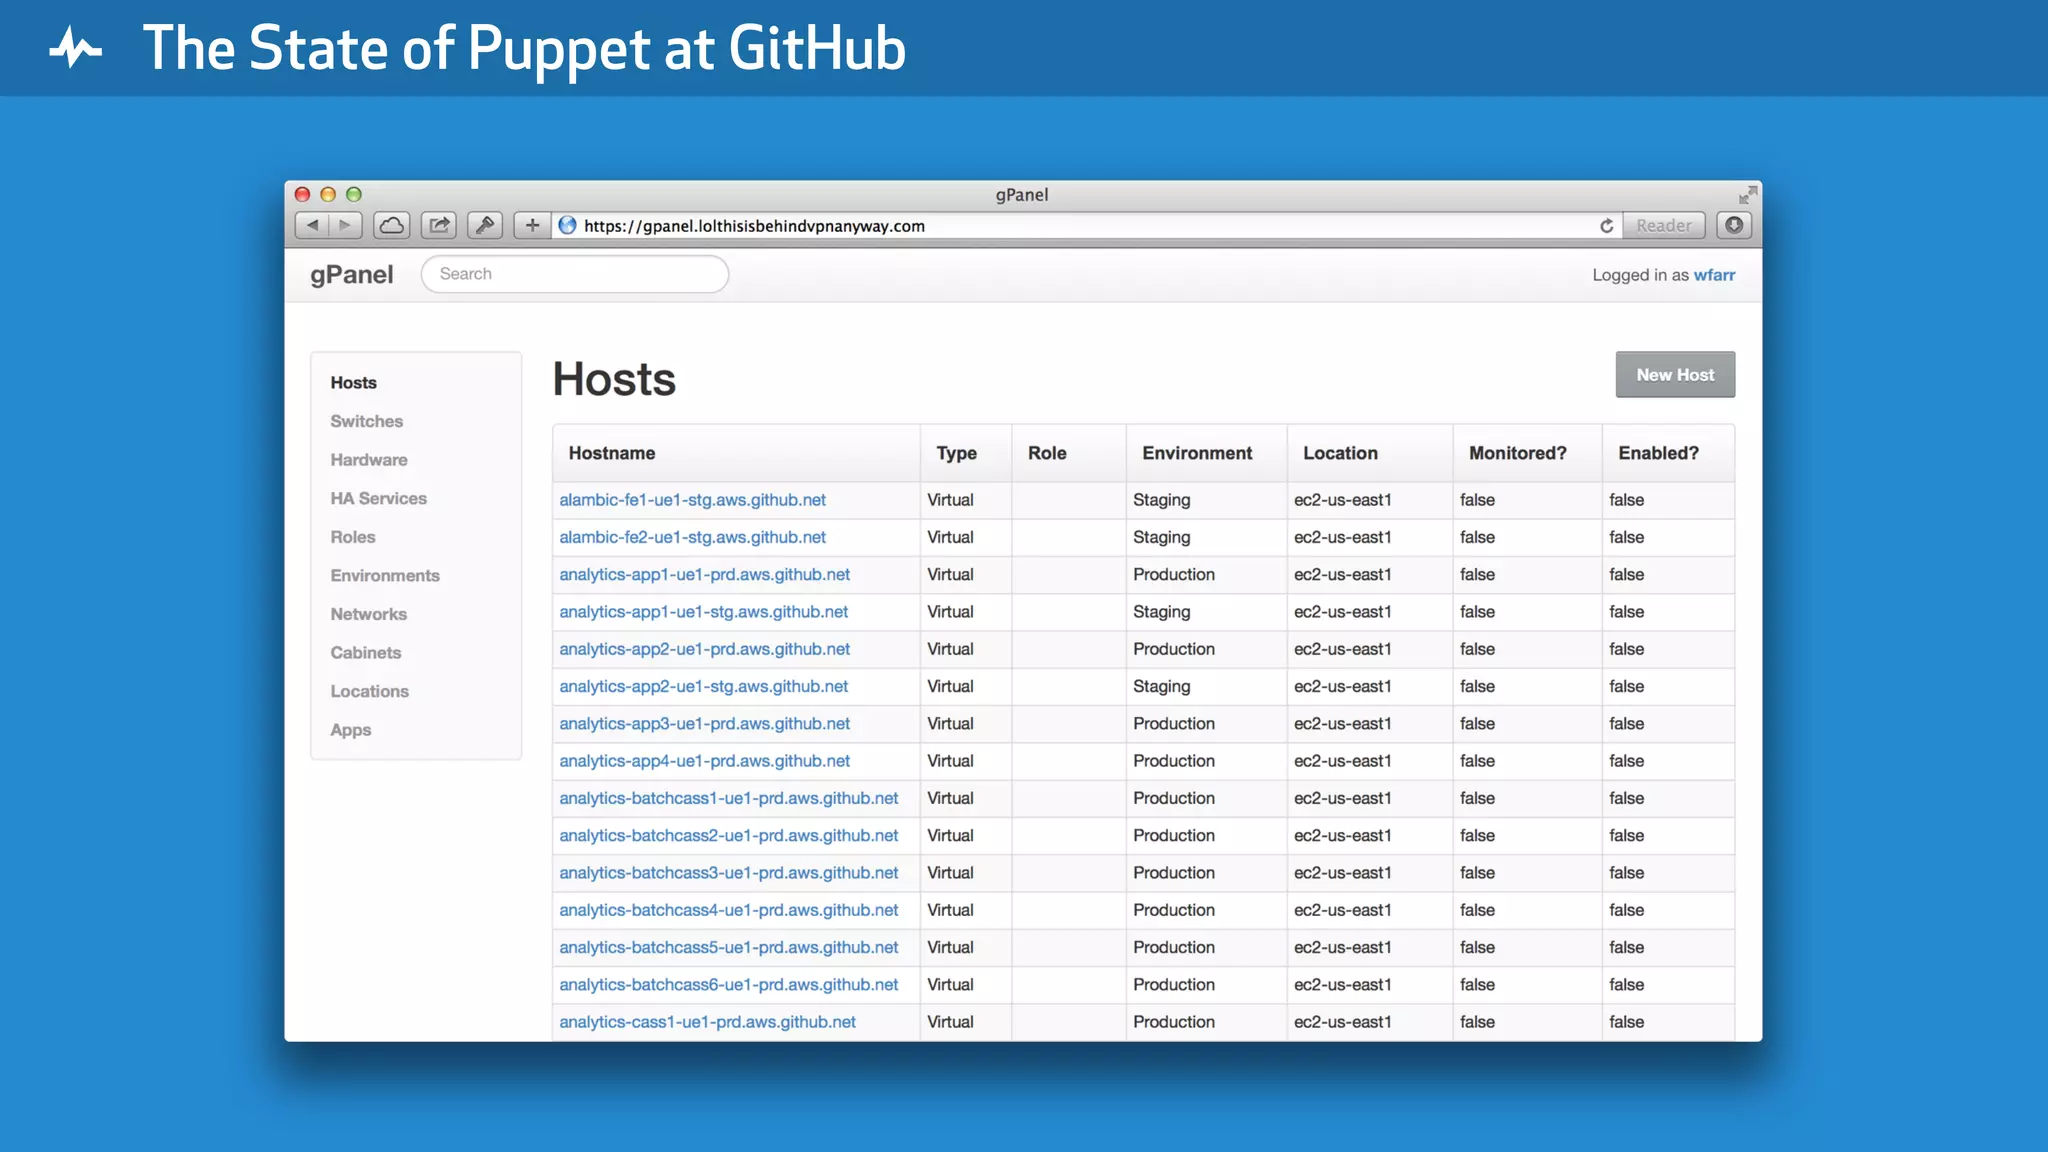Open host analytics-batchcass1-ue1-prd.aws.github.net
The width and height of the screenshot is (2048, 1152).
728,798
